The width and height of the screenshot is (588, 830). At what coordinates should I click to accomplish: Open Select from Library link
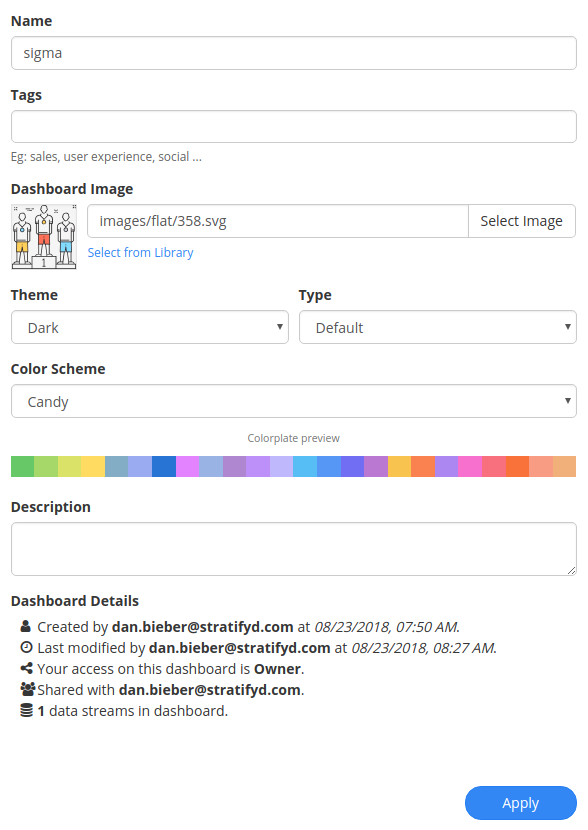[x=140, y=252]
